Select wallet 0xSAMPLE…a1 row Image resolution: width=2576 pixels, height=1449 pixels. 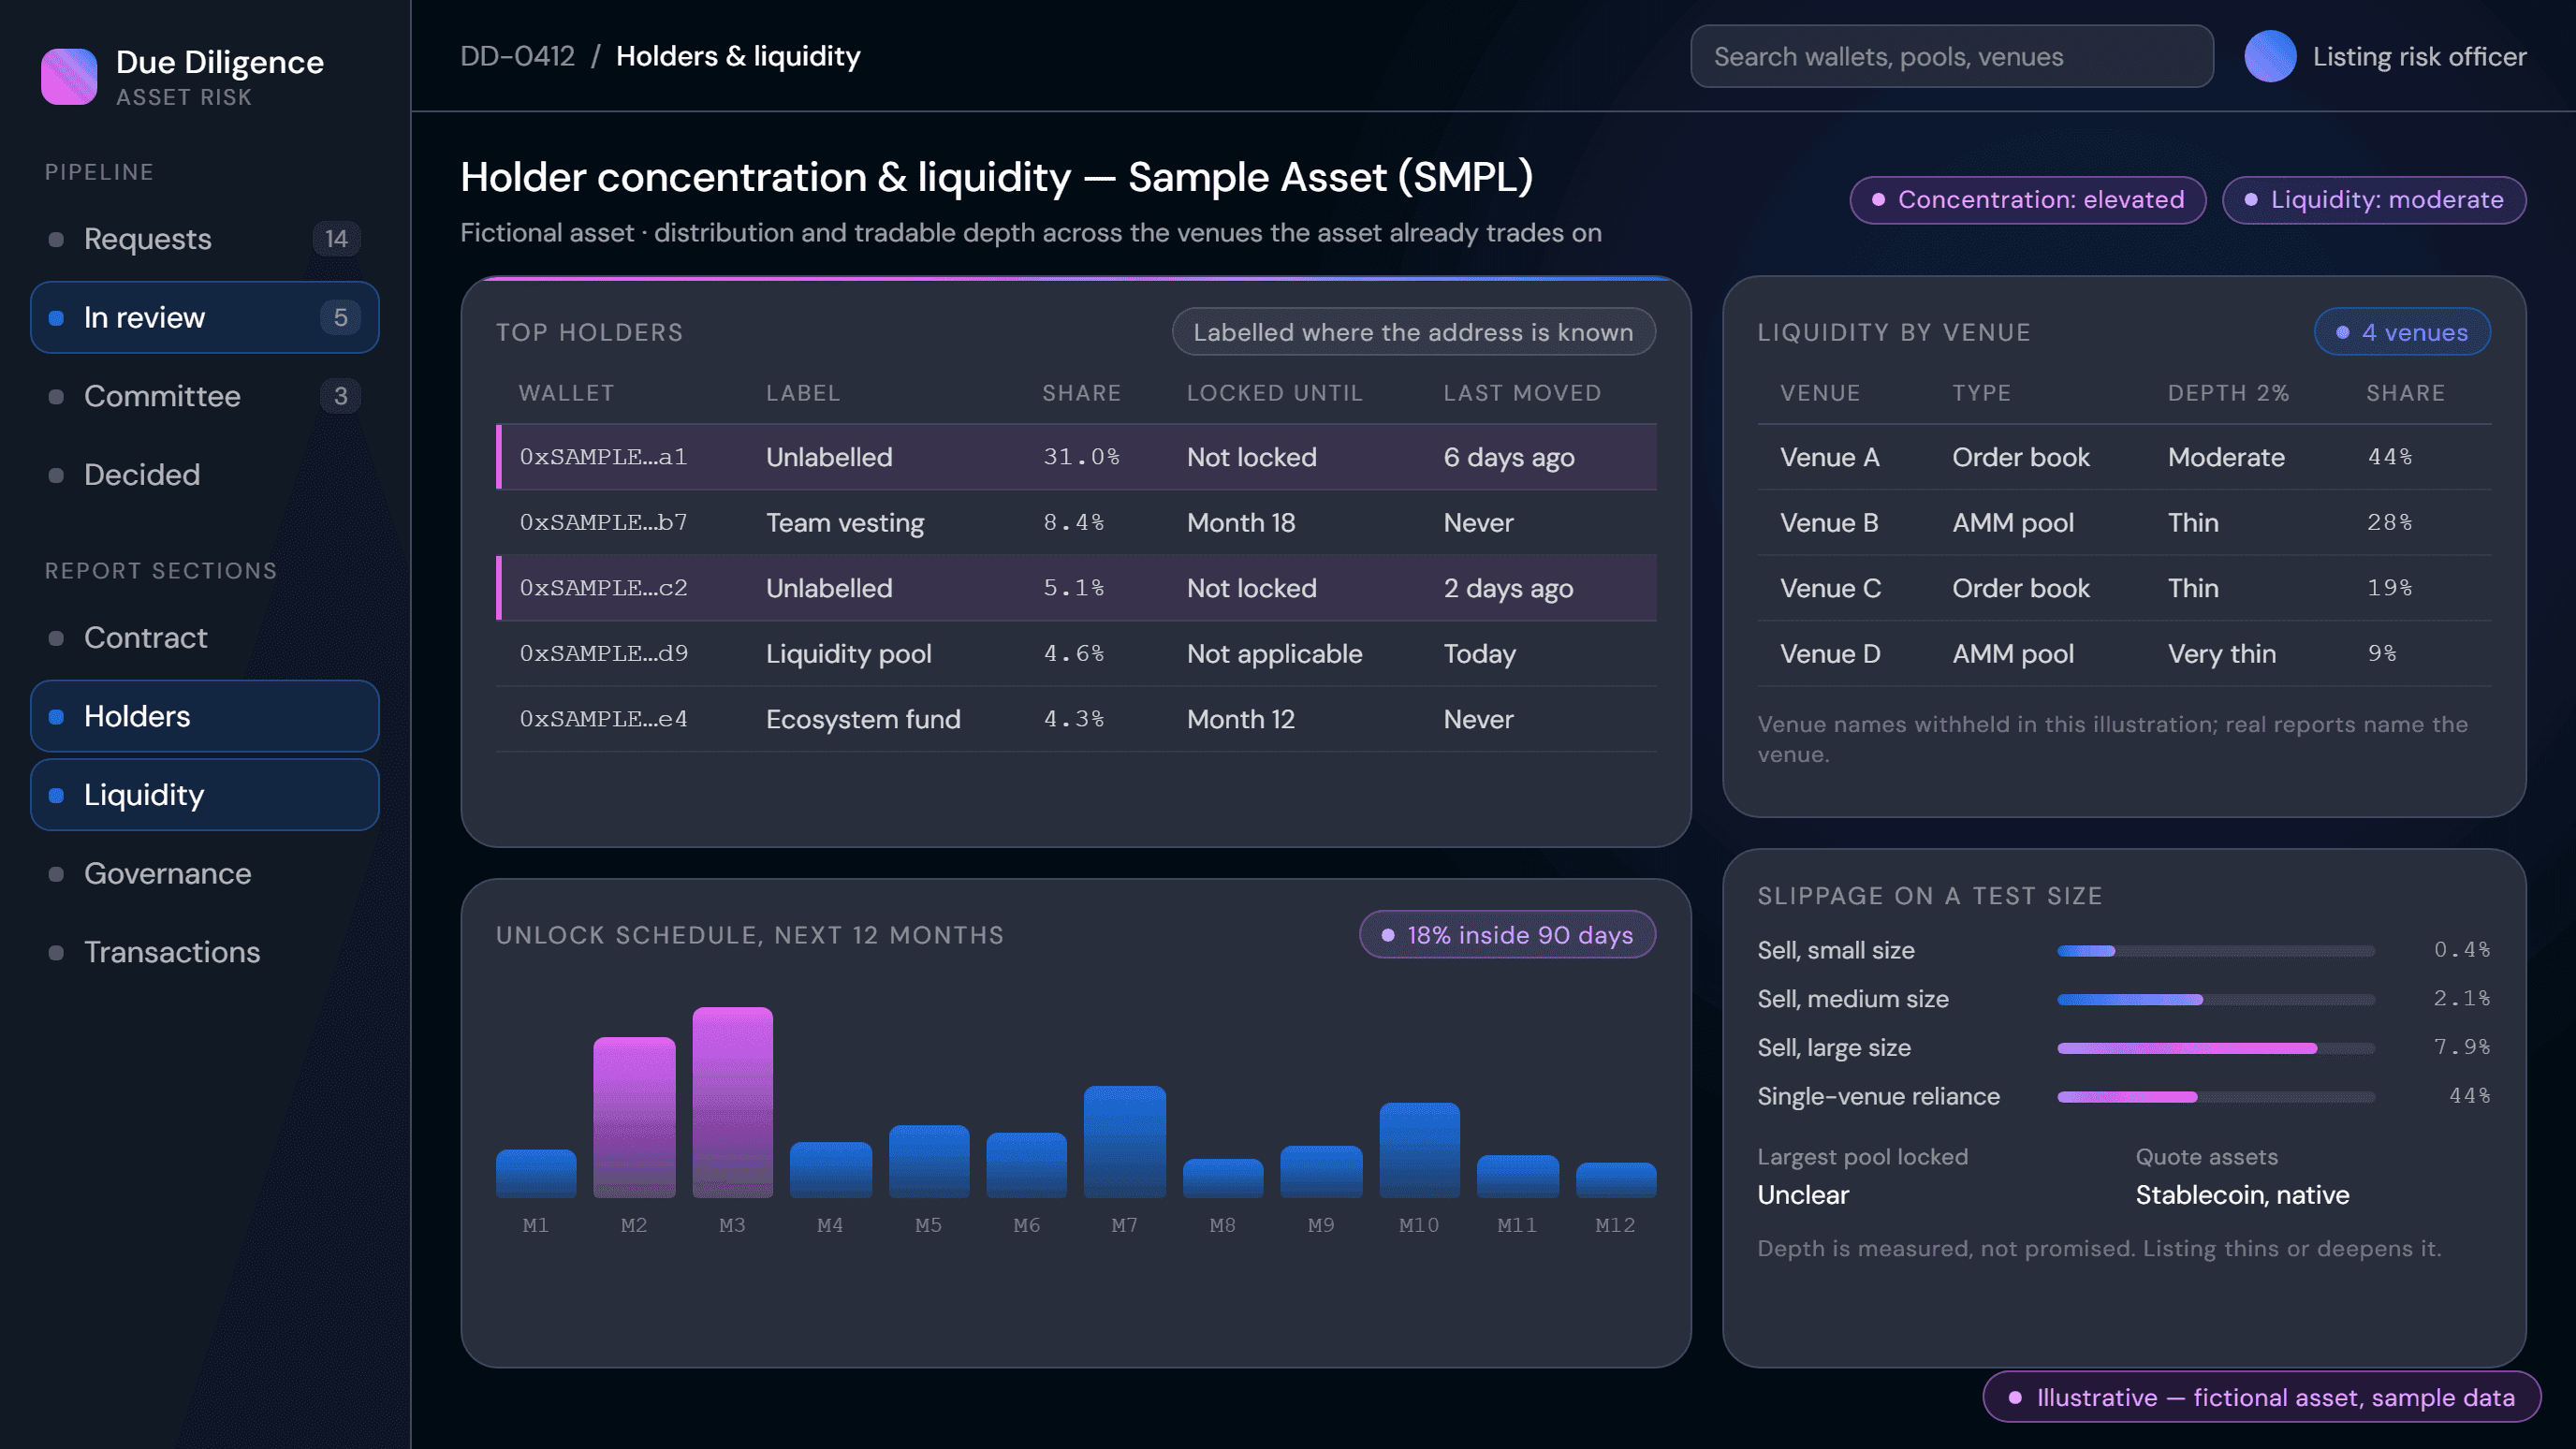point(1076,457)
